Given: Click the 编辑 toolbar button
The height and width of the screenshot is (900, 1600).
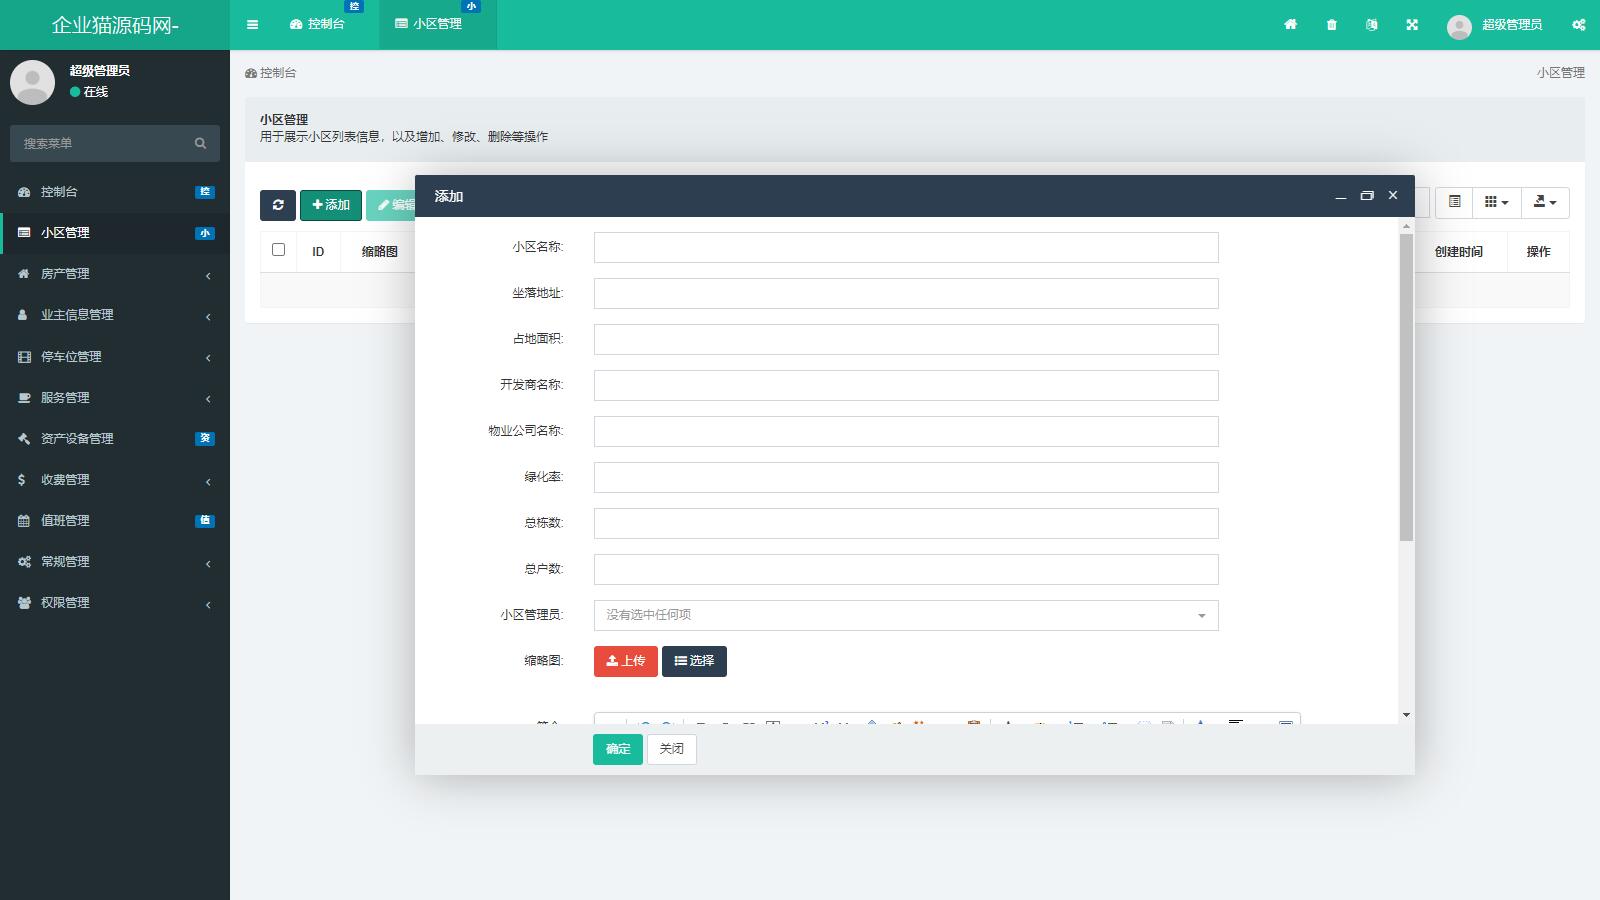Looking at the screenshot, I should click(x=391, y=205).
